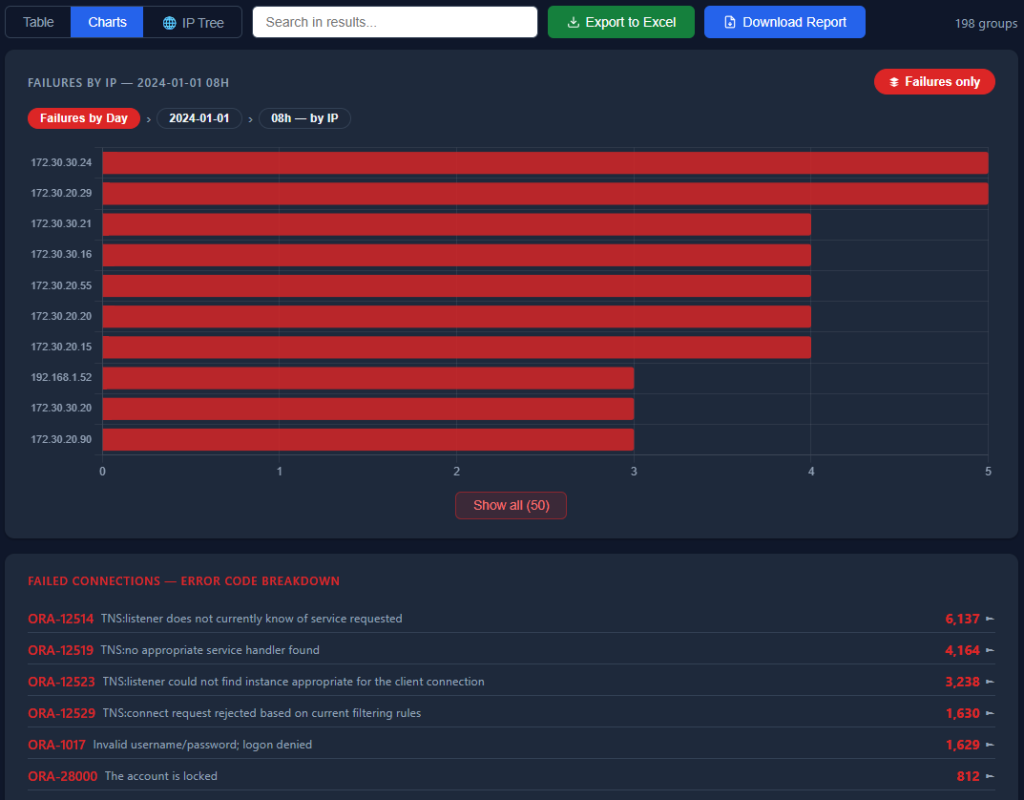Click the ORA-12523 error code
The width and height of the screenshot is (1024, 800).
click(61, 682)
